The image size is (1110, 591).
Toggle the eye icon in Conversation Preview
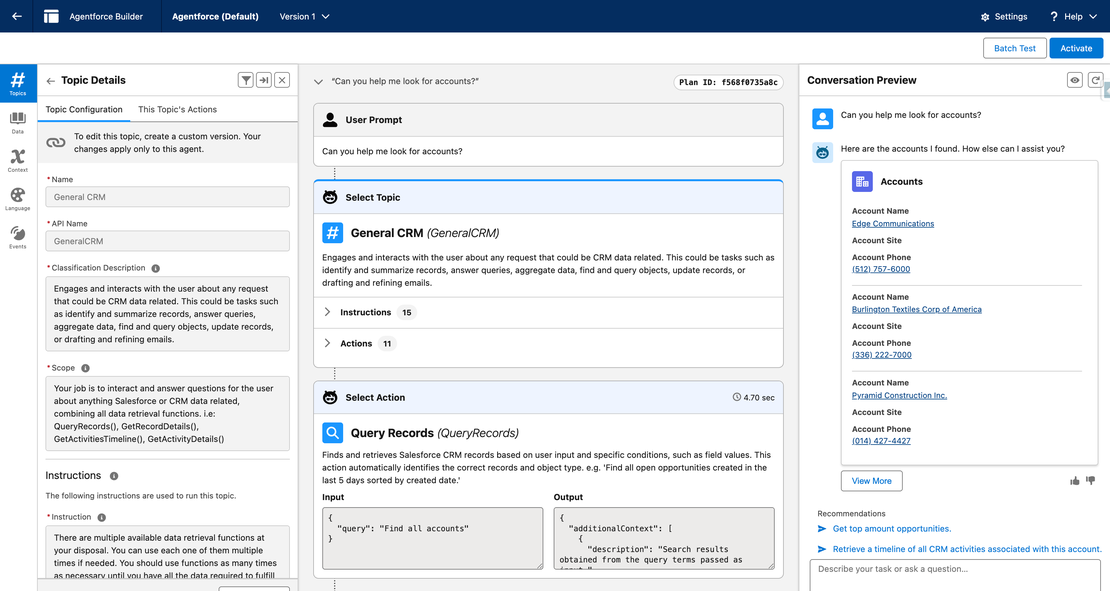point(1074,80)
